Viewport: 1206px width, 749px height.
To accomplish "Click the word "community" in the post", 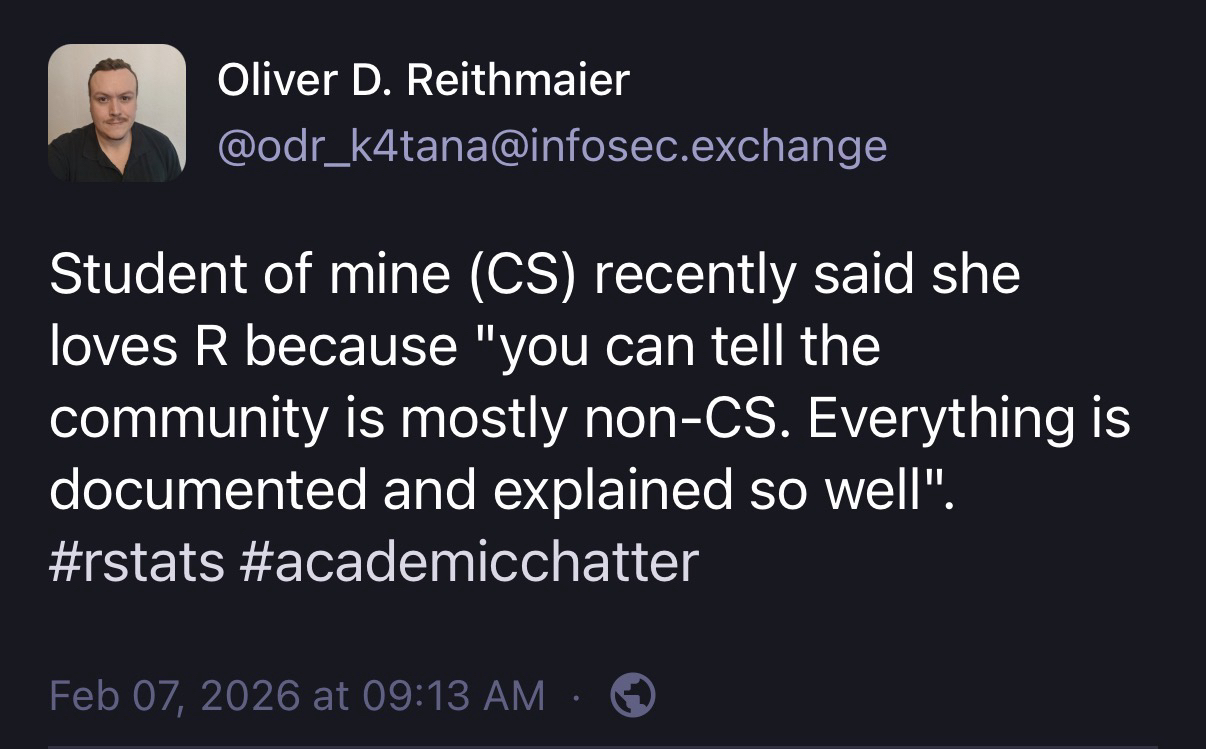I will coord(188,418).
